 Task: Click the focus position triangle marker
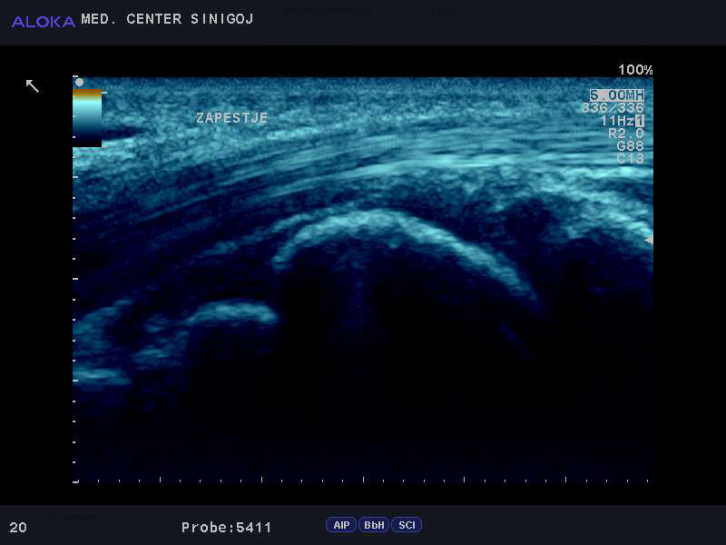[649, 240]
